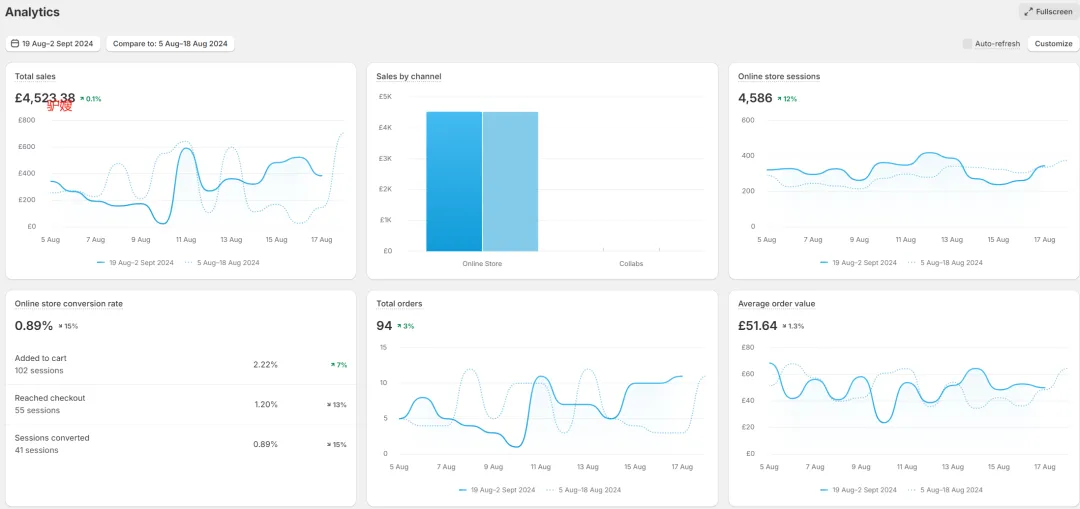Screen dimensions: 1080x509
Task: Click the expand arrows icon beside Fullscreen
Action: click(1028, 12)
